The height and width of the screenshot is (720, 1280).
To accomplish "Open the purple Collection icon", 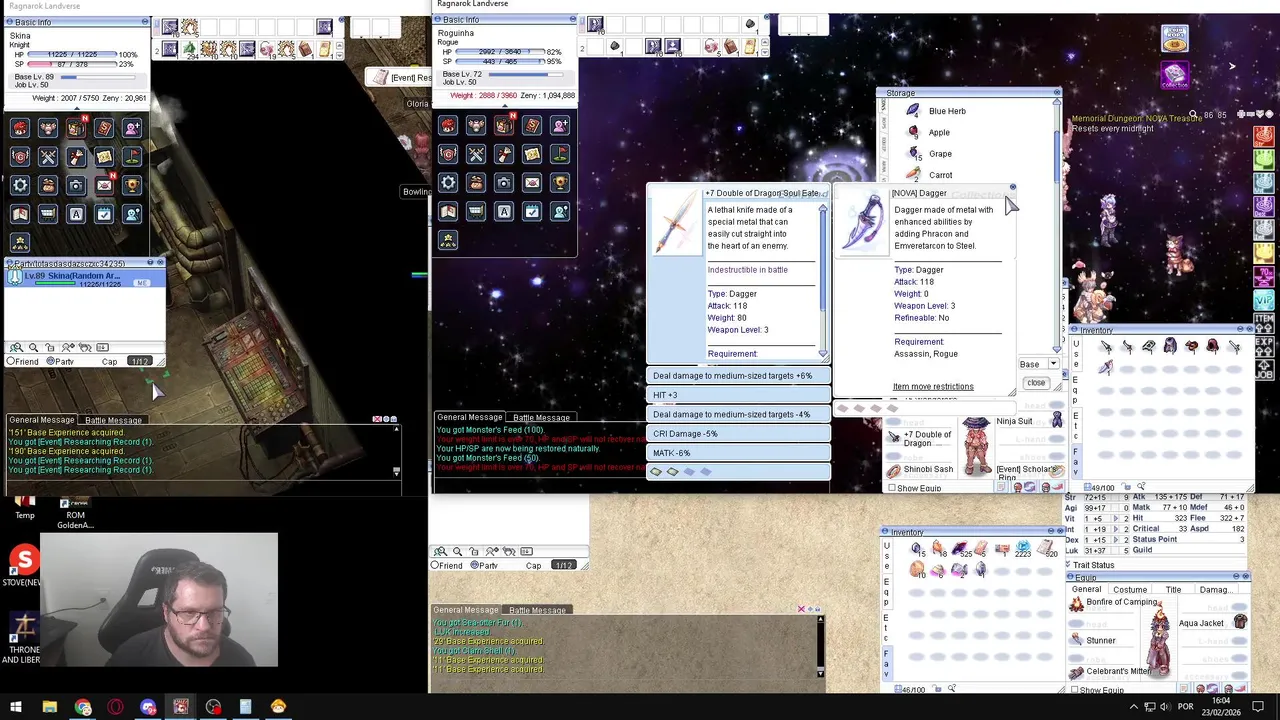I will pos(1175,76).
